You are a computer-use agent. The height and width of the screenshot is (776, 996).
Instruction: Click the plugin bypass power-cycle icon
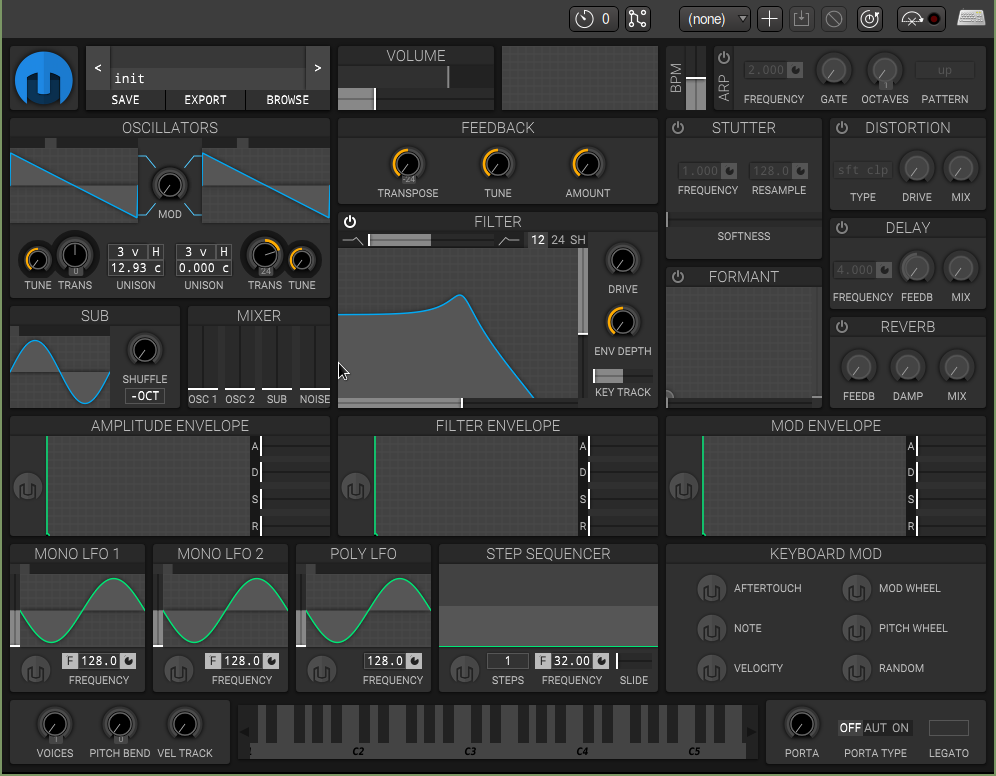point(870,19)
